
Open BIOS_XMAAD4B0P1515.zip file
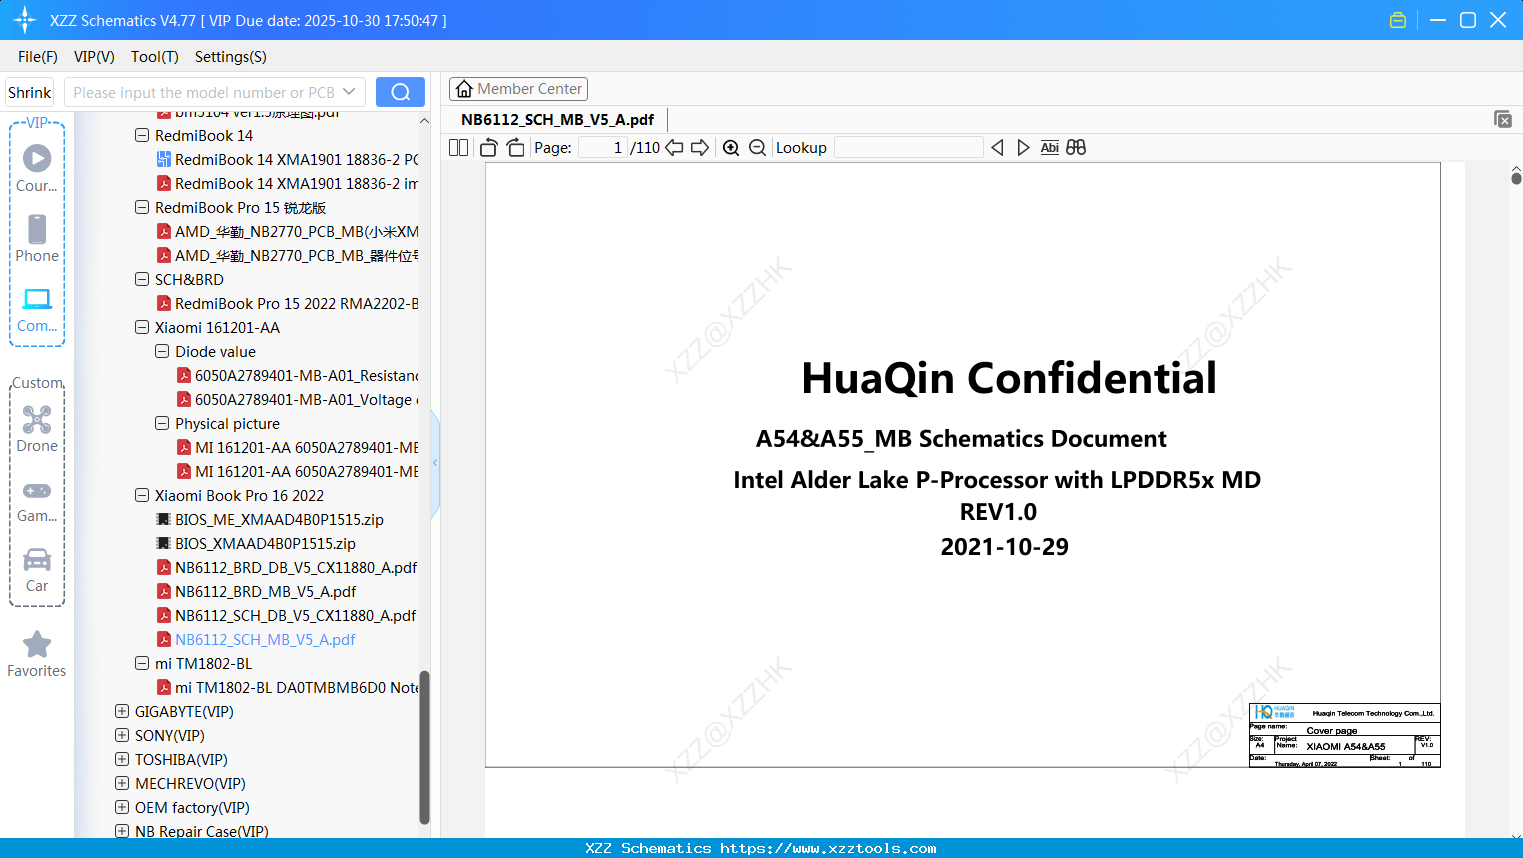tap(256, 544)
